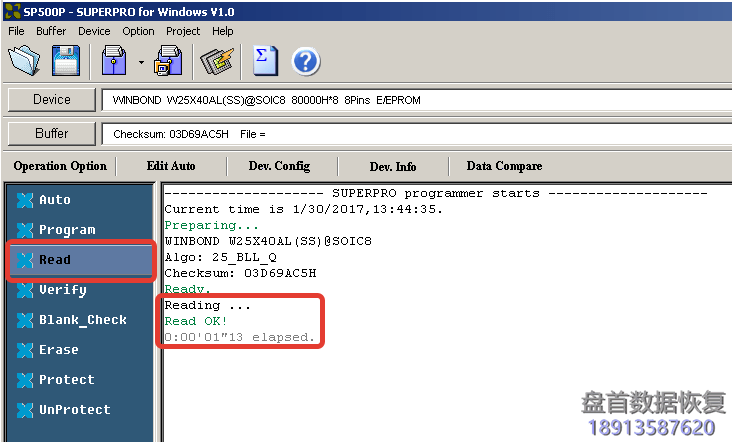Click the Sigma checksum icon
The height and width of the screenshot is (442, 732).
point(265,61)
